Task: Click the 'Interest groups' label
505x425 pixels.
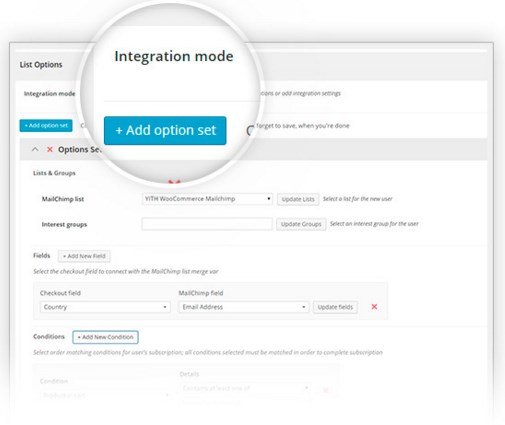Action: tap(64, 224)
